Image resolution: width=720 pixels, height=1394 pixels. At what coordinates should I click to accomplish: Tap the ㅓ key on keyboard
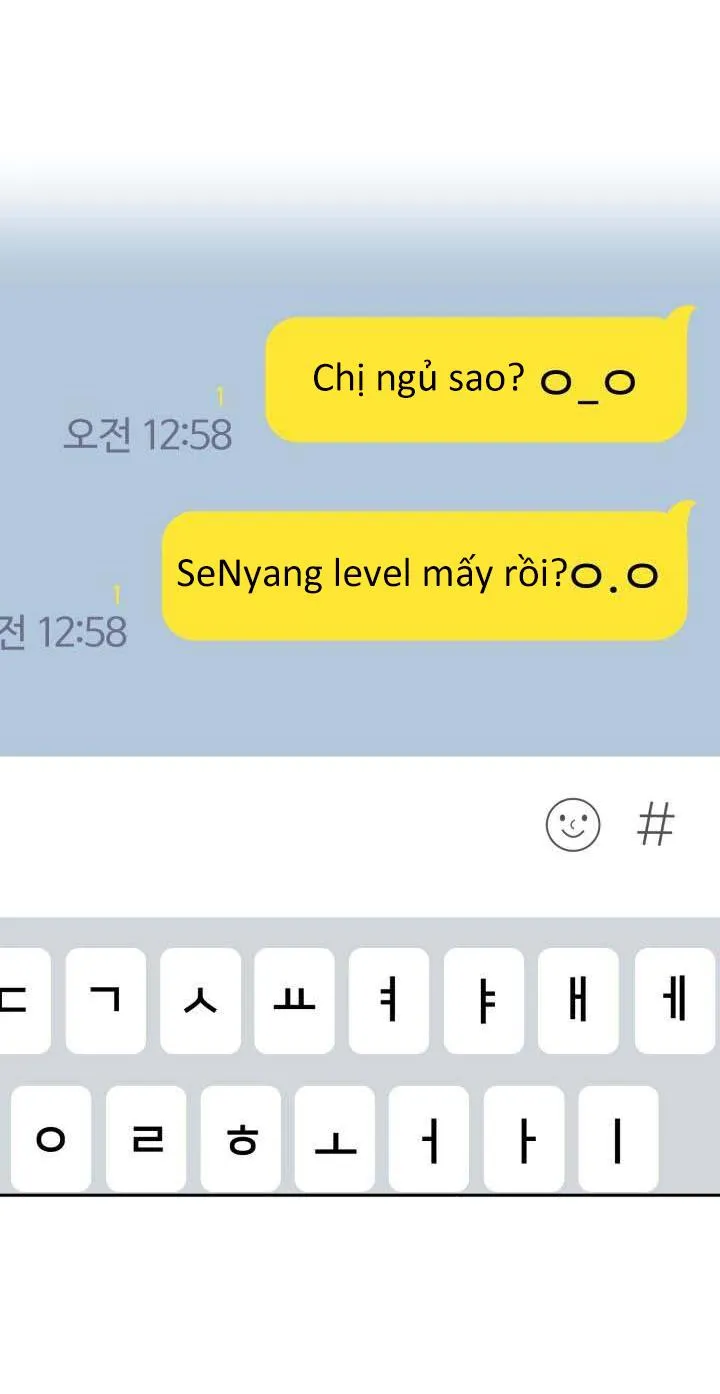[x=429, y=1139]
